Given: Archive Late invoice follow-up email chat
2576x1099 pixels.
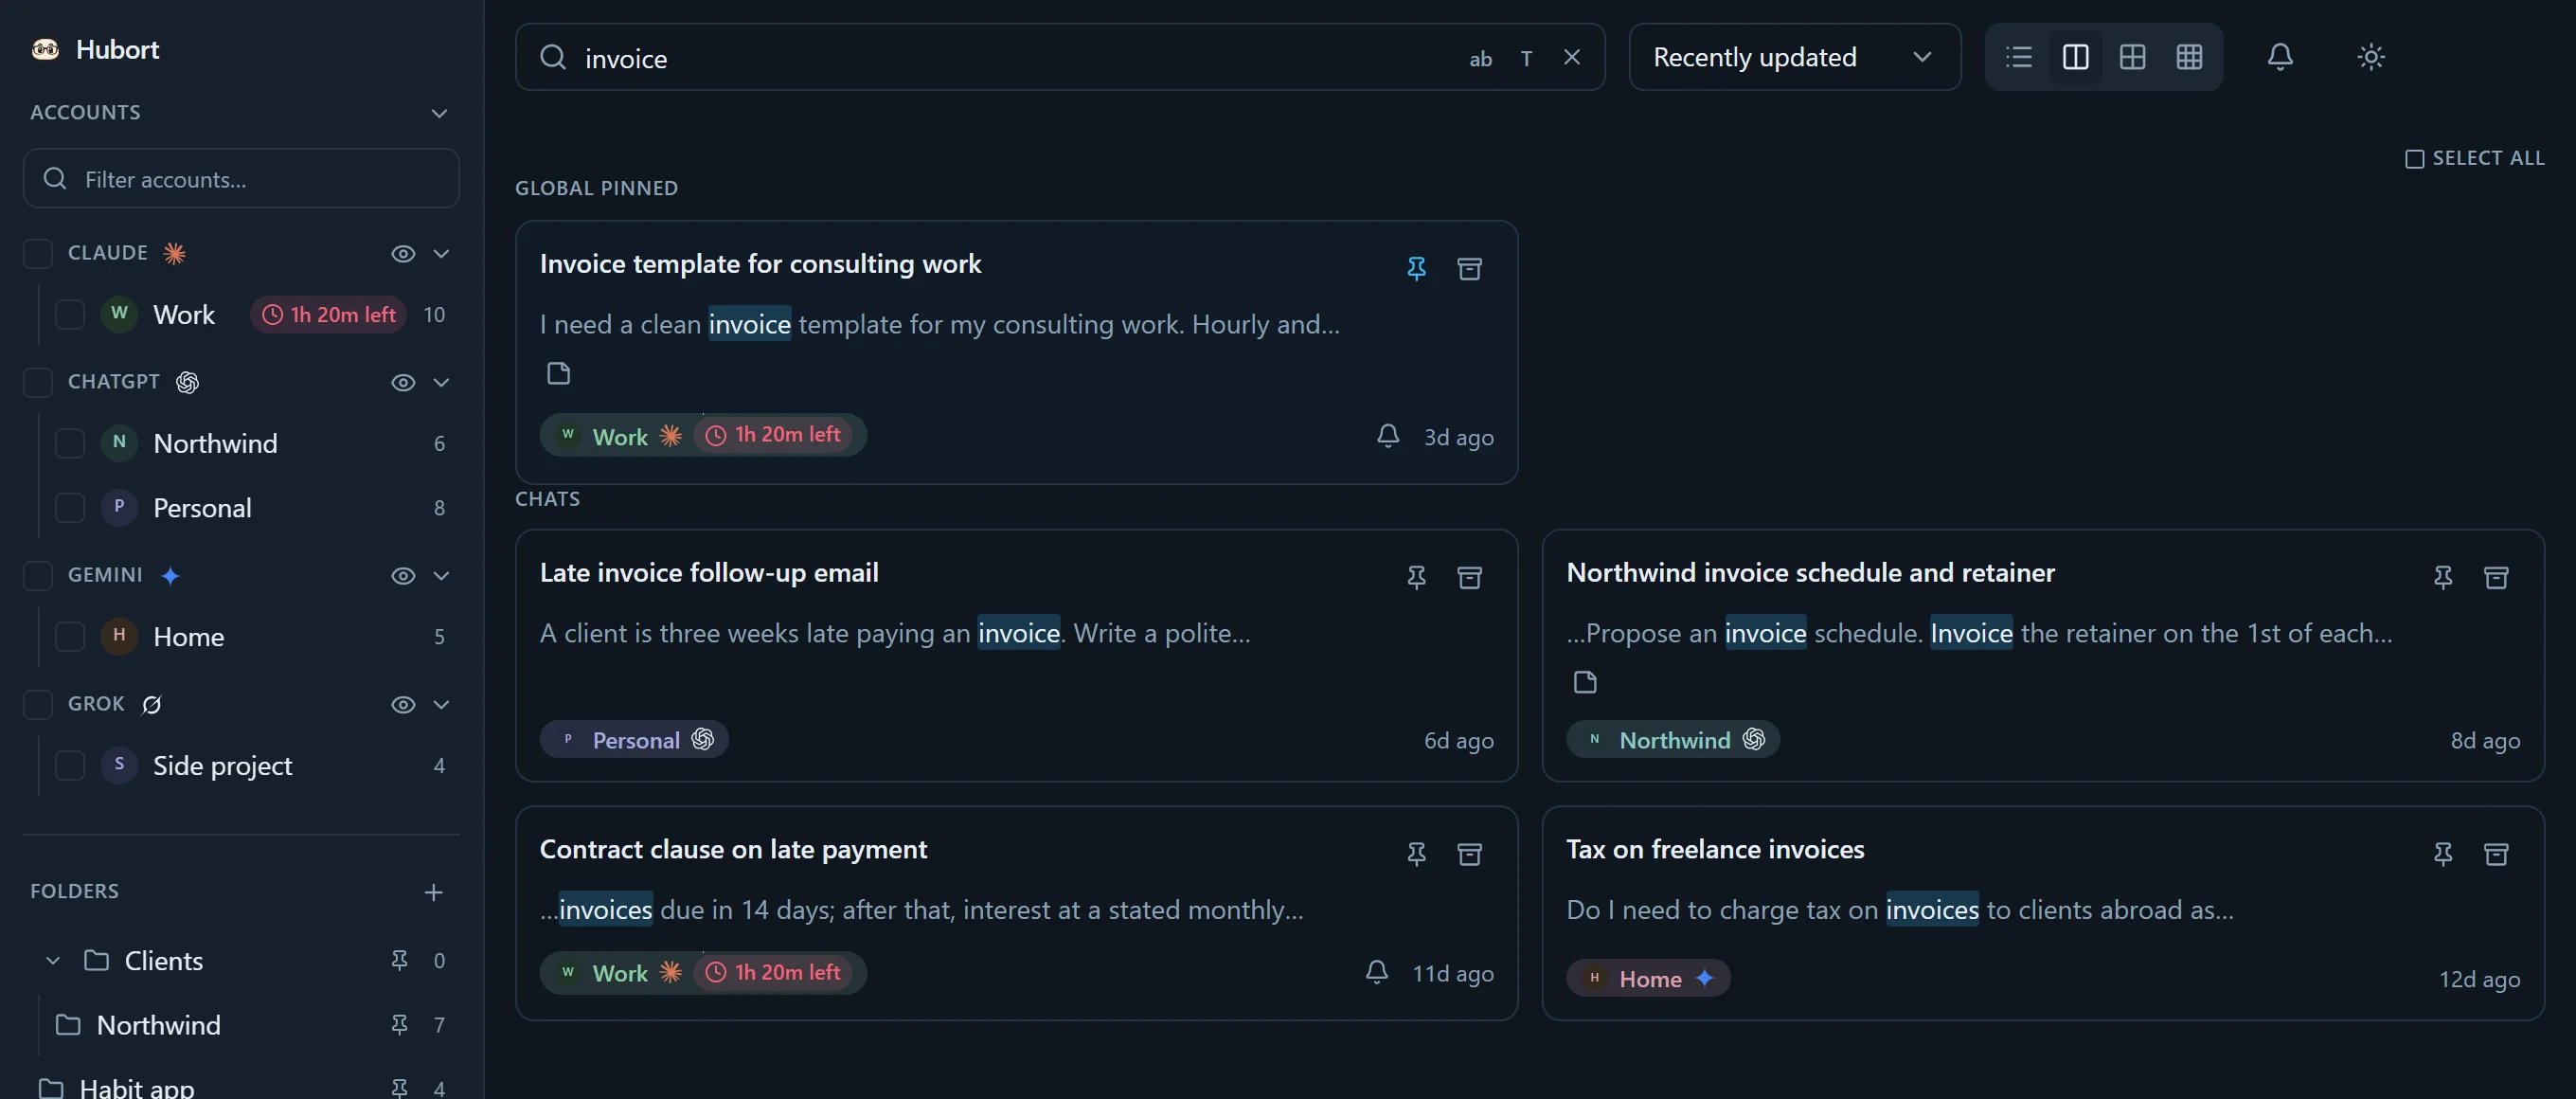Looking at the screenshot, I should pyautogui.click(x=1469, y=577).
